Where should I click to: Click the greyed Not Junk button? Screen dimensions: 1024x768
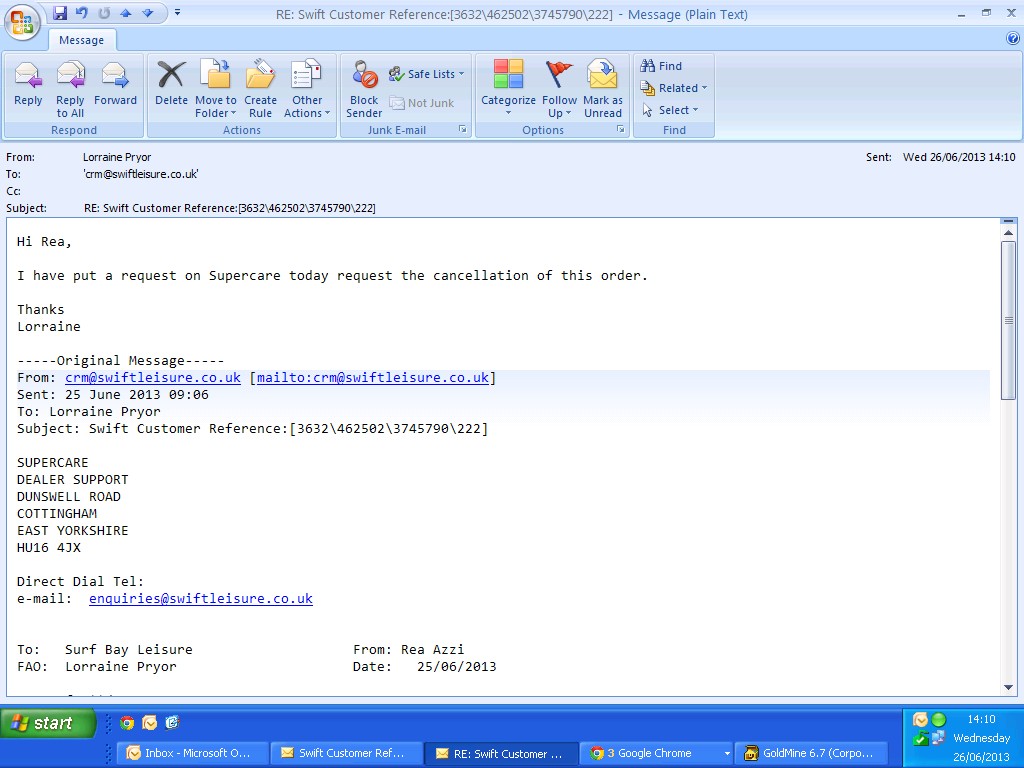coord(422,103)
